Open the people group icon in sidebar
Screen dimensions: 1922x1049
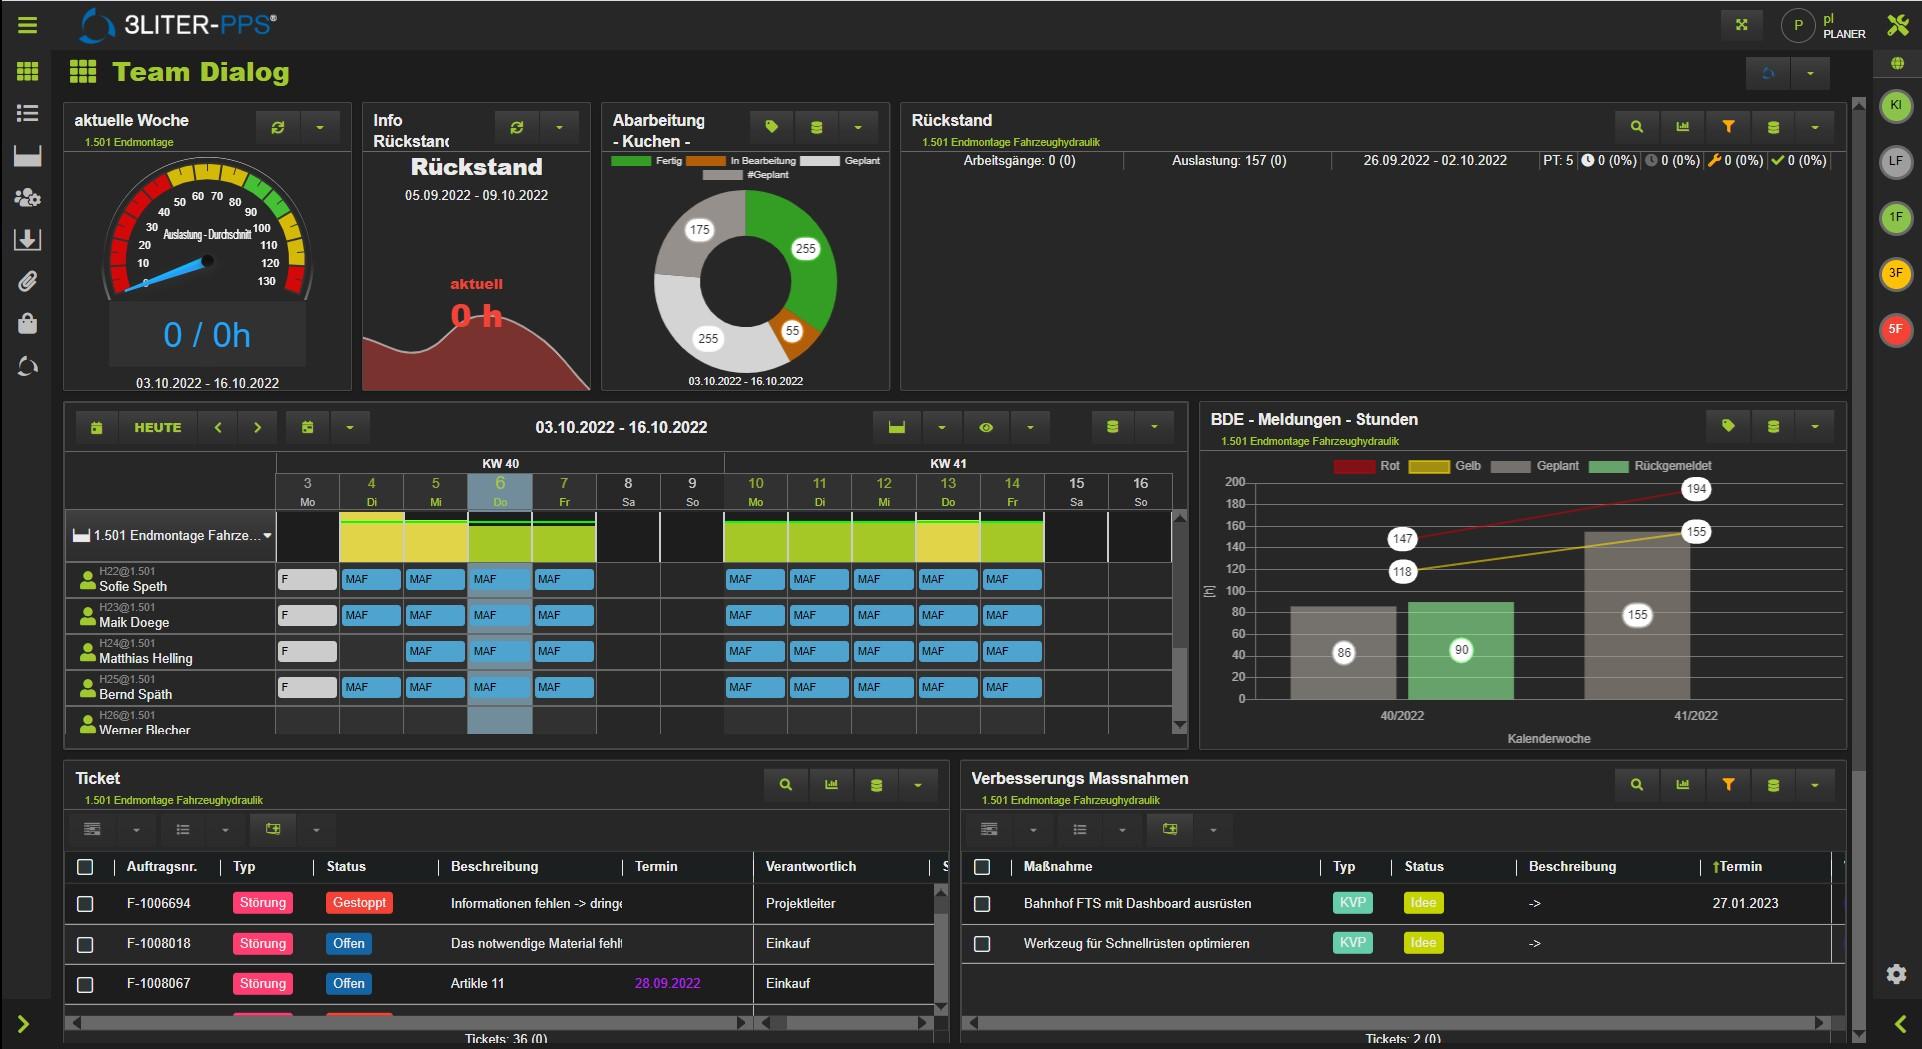coord(27,197)
